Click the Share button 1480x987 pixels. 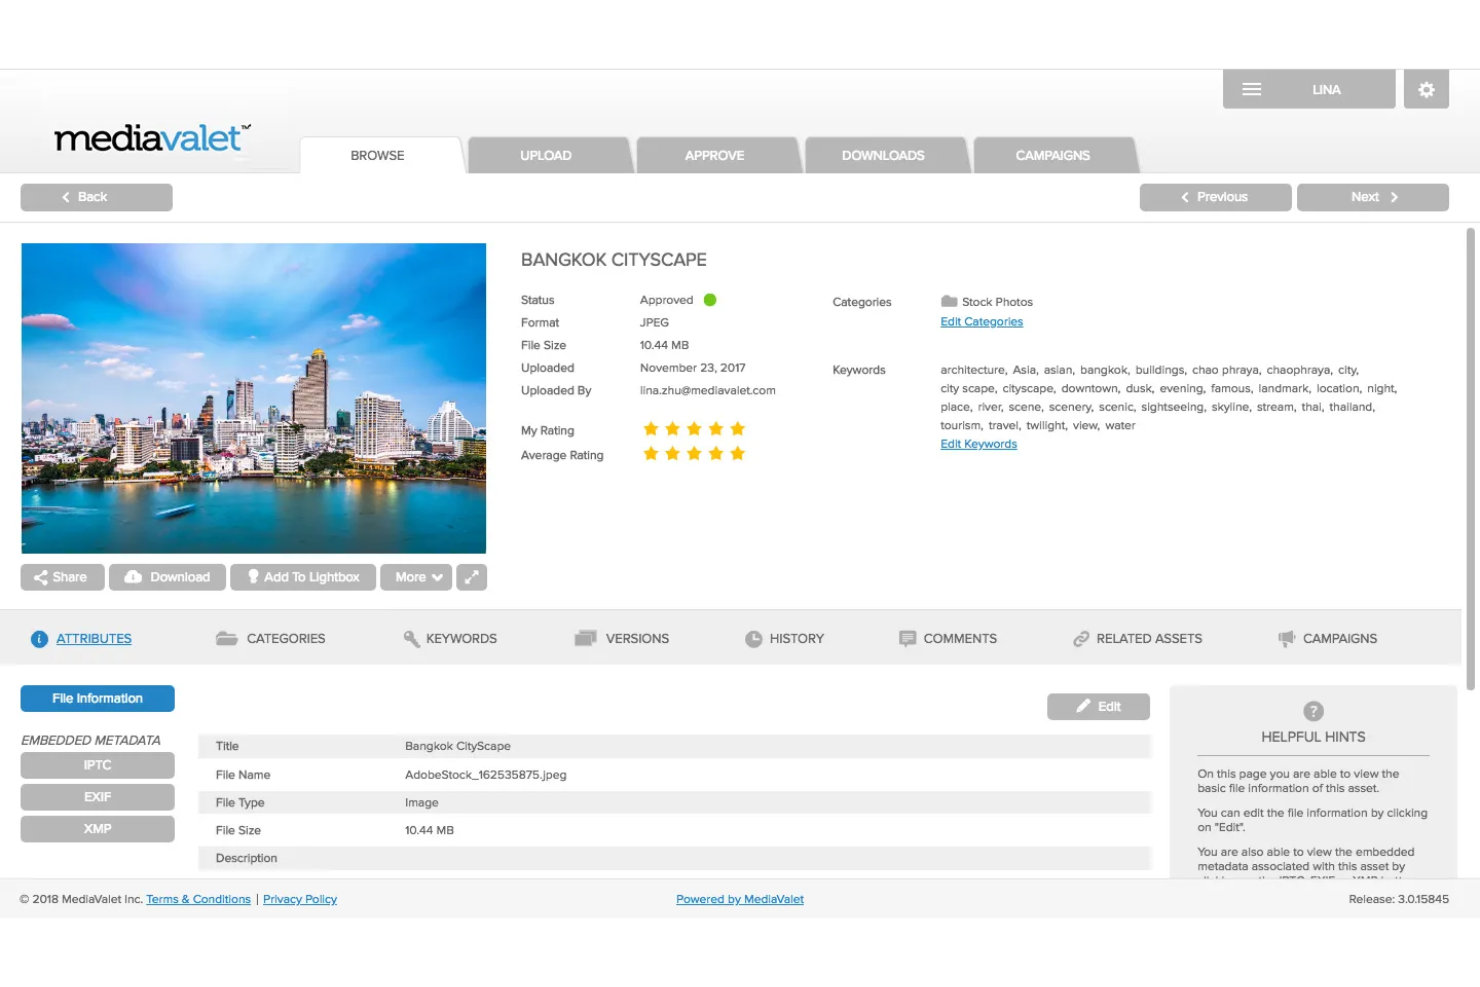(x=62, y=577)
